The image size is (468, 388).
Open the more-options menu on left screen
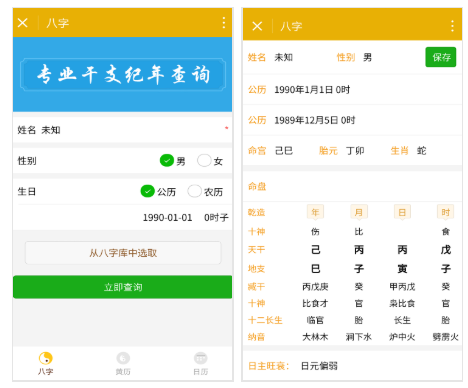[x=224, y=23]
